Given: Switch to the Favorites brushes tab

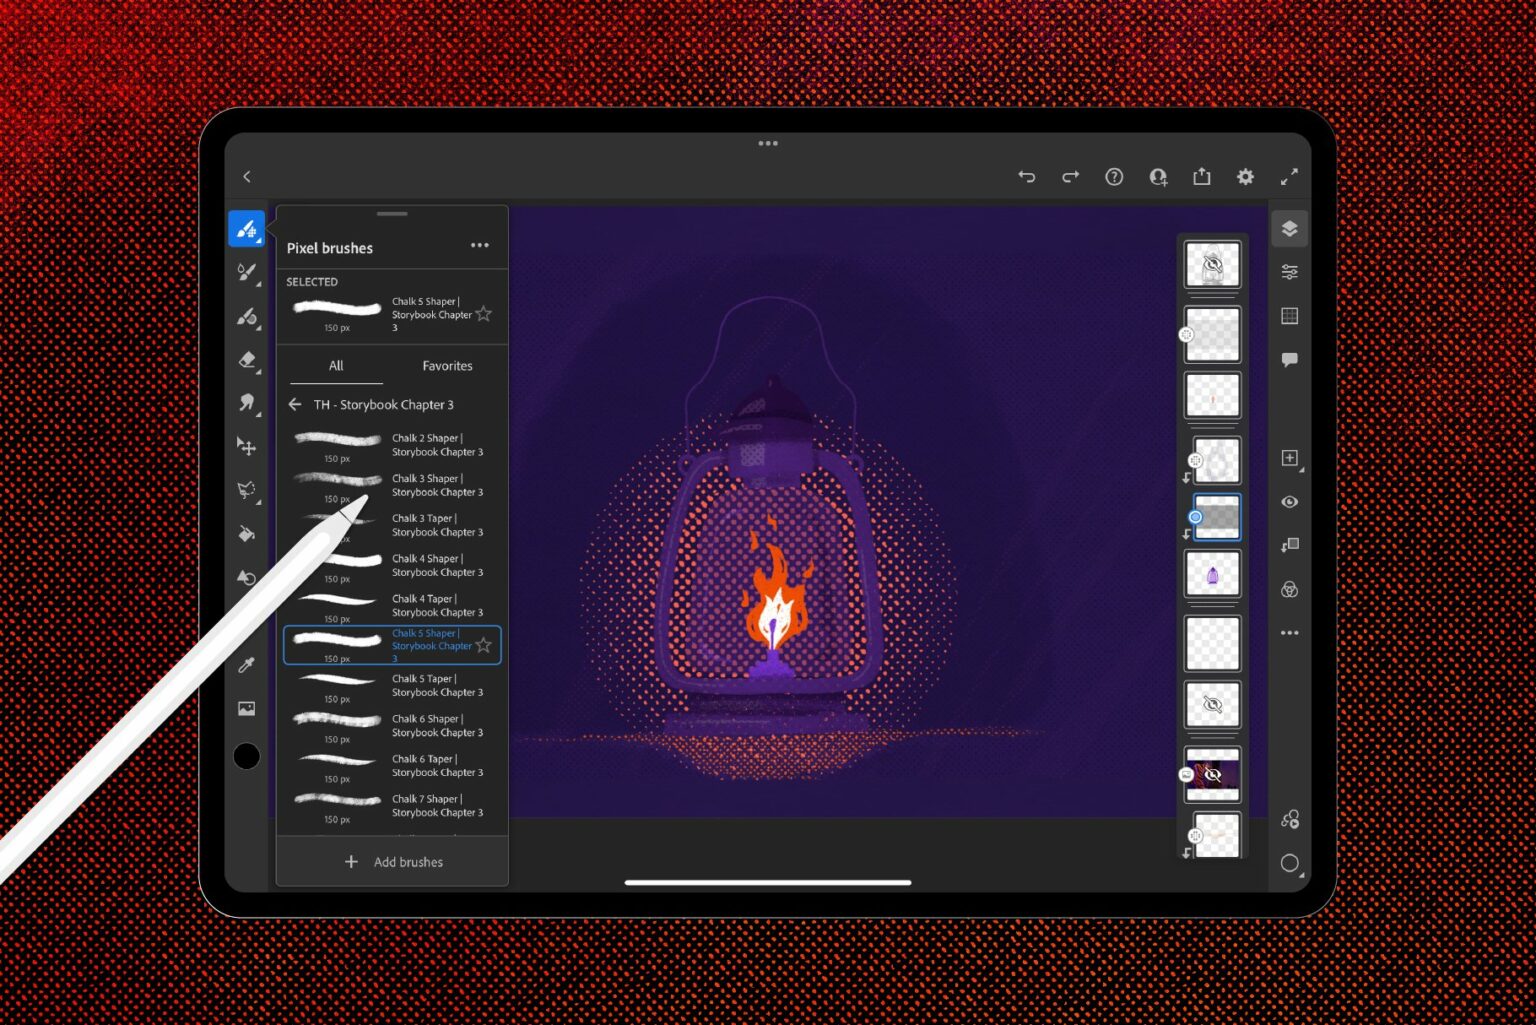Looking at the screenshot, I should click(x=447, y=366).
